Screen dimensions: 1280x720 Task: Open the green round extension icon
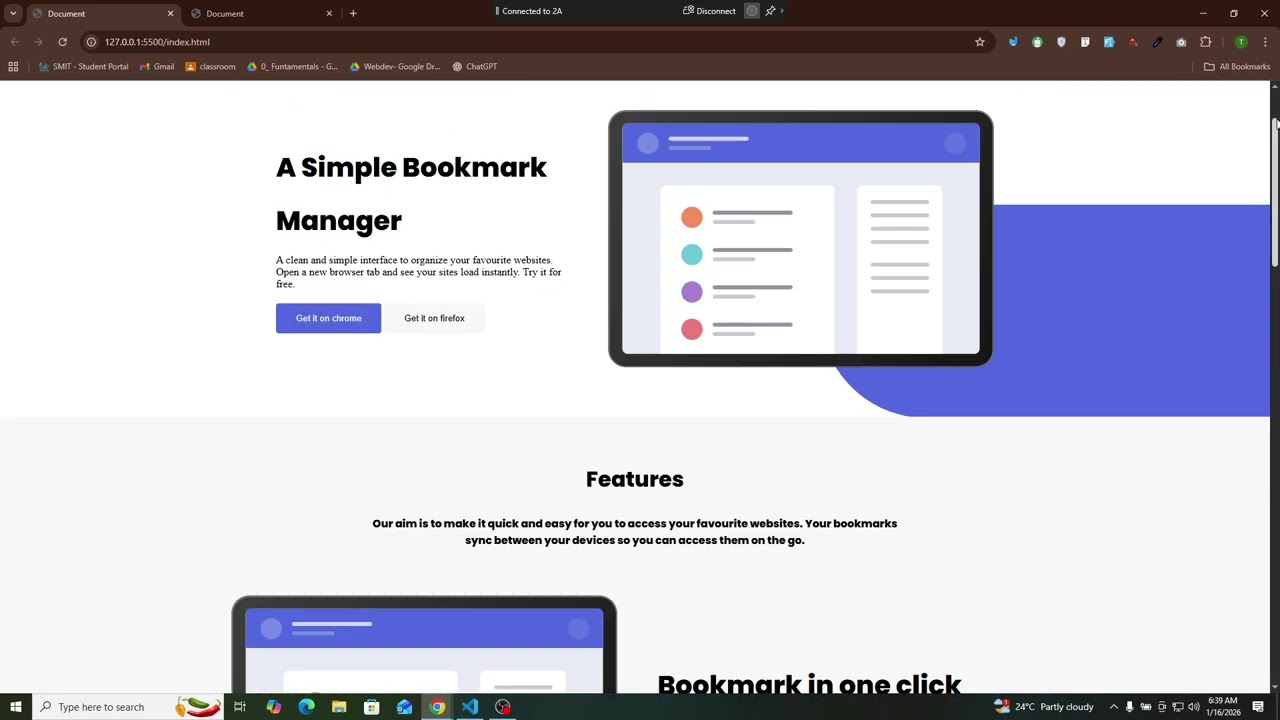point(1037,42)
